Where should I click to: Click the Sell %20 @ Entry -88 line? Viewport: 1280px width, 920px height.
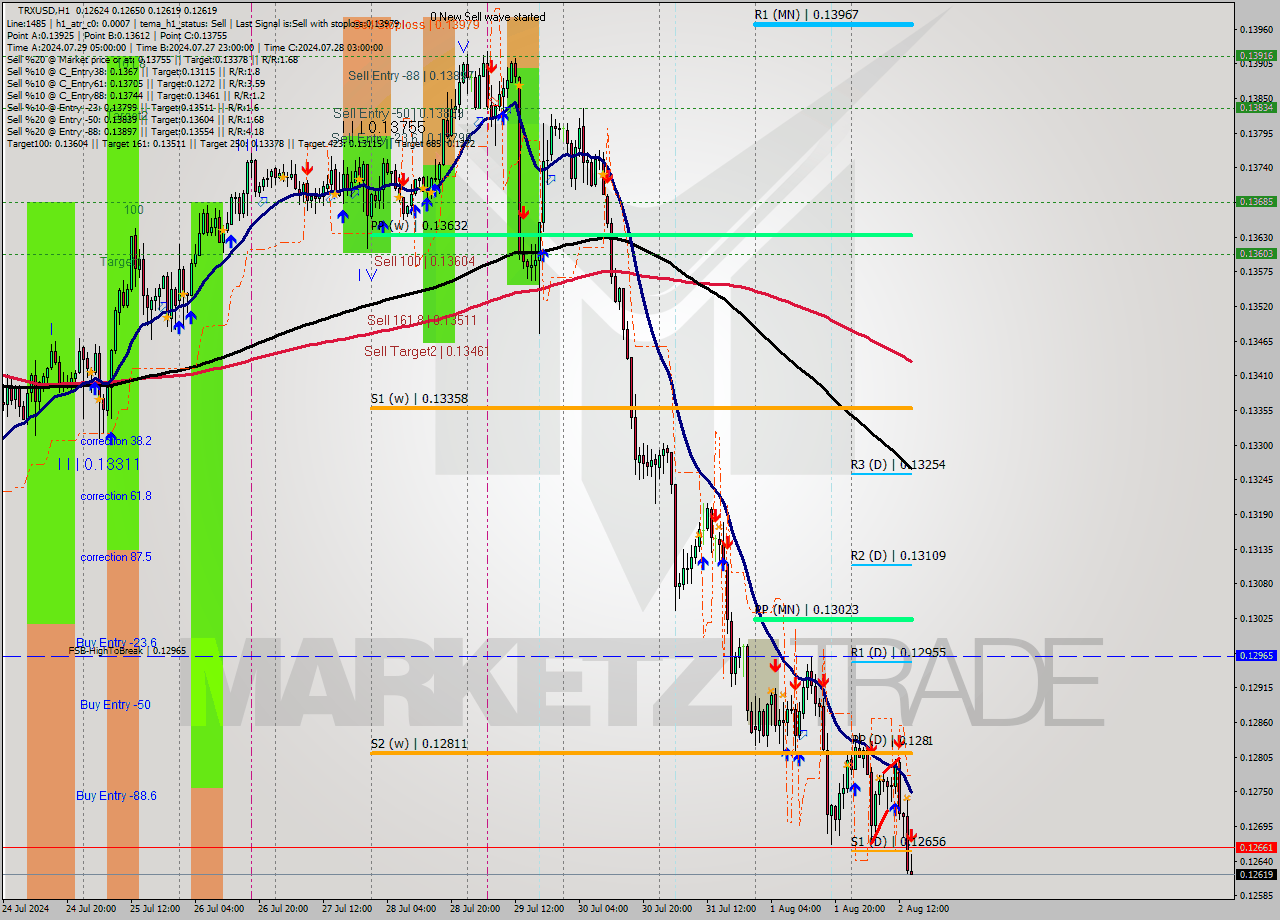pos(136,131)
